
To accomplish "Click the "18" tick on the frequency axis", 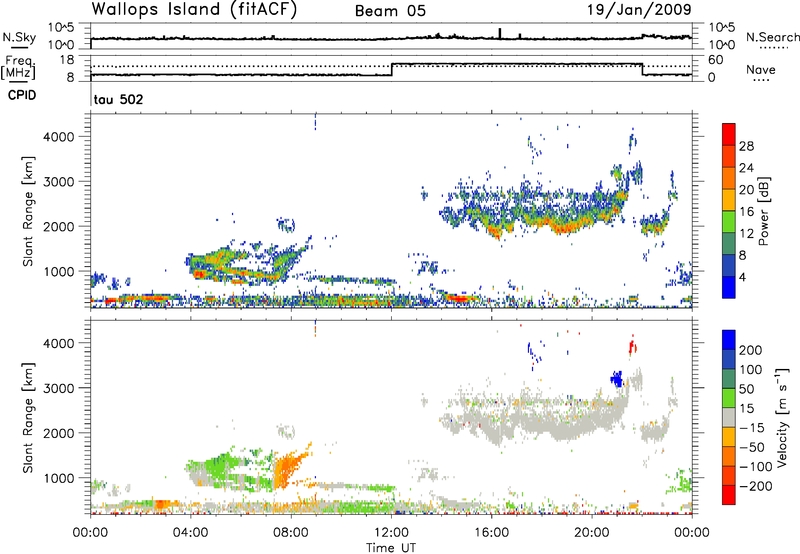I will pos(67,60).
